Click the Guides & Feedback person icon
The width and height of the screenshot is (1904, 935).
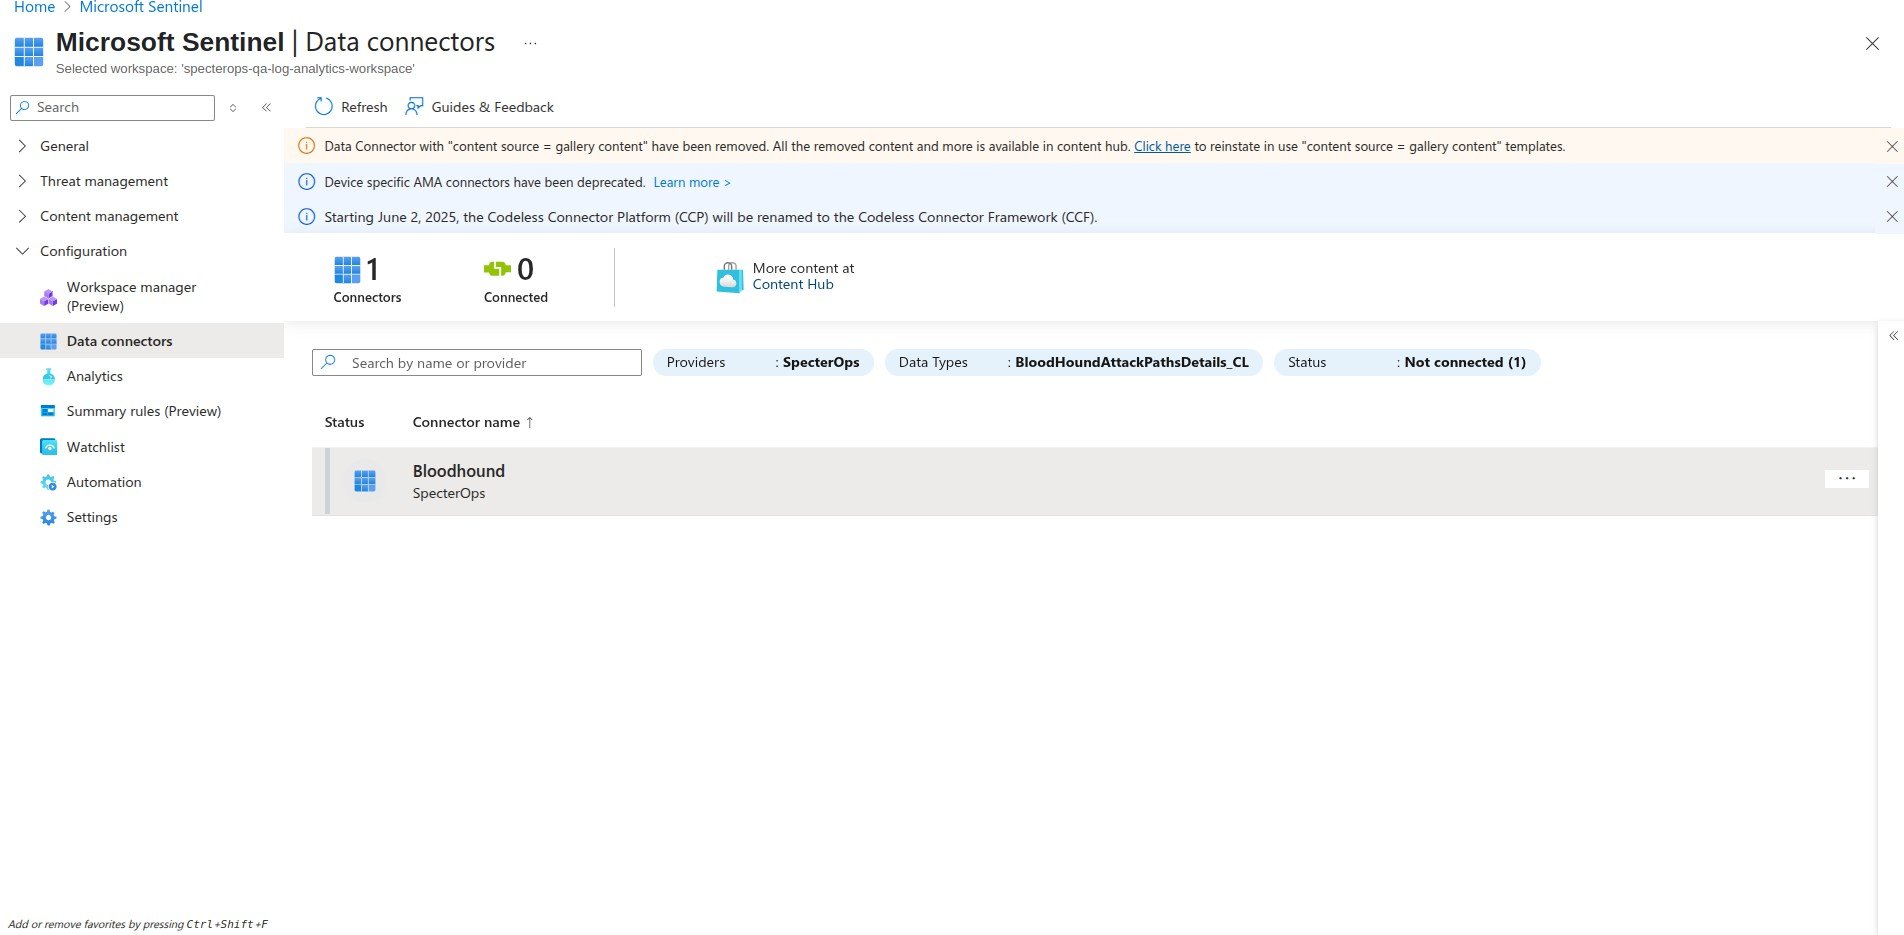[414, 107]
